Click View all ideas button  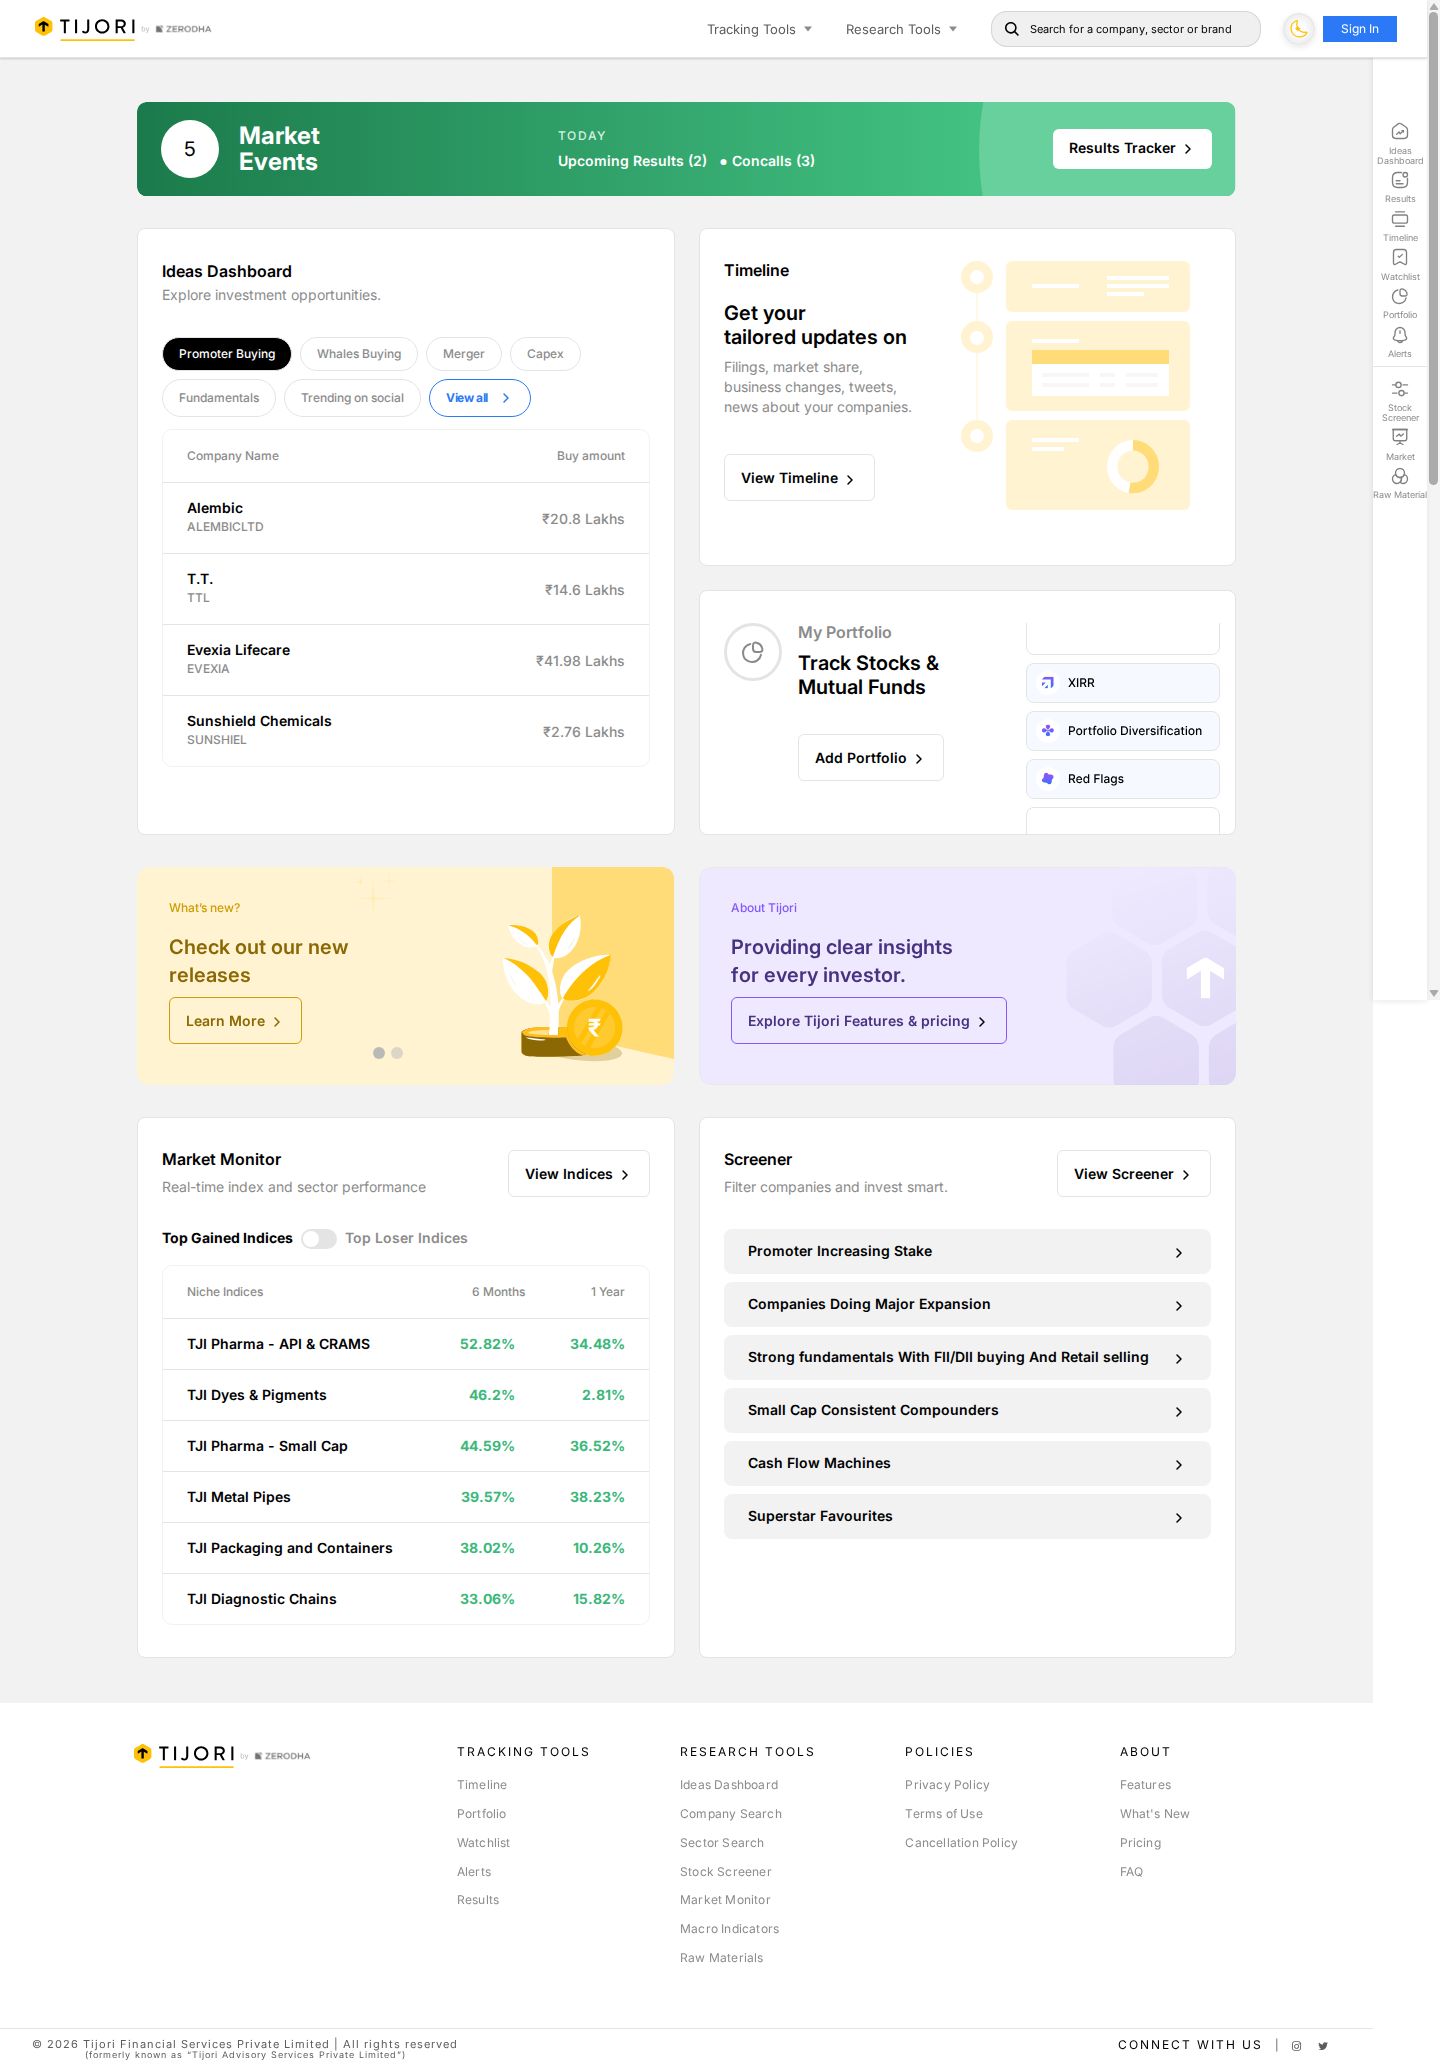tap(479, 398)
